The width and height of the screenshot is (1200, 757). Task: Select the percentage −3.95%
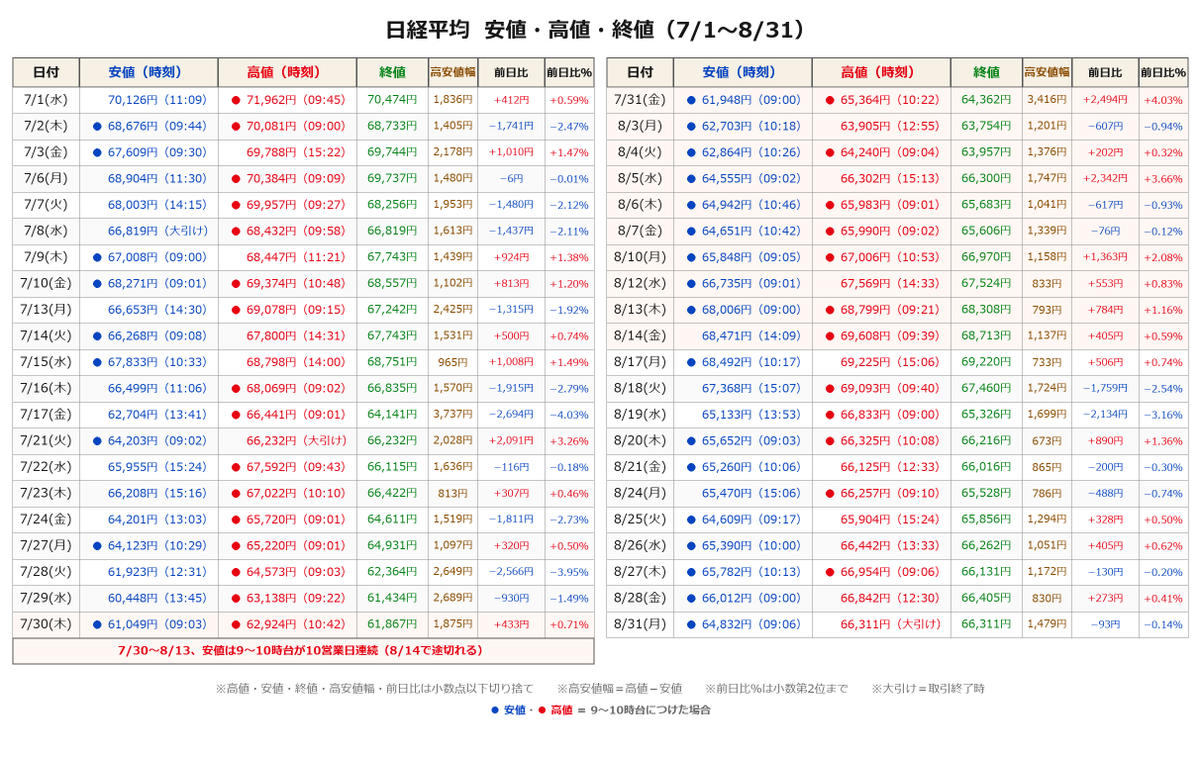tap(569, 571)
